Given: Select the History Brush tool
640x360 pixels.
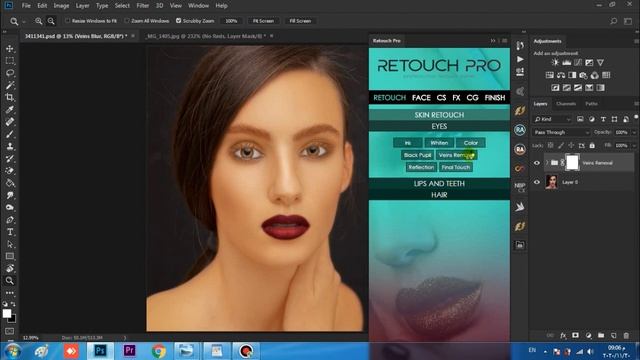Looking at the screenshot, I should [10, 159].
